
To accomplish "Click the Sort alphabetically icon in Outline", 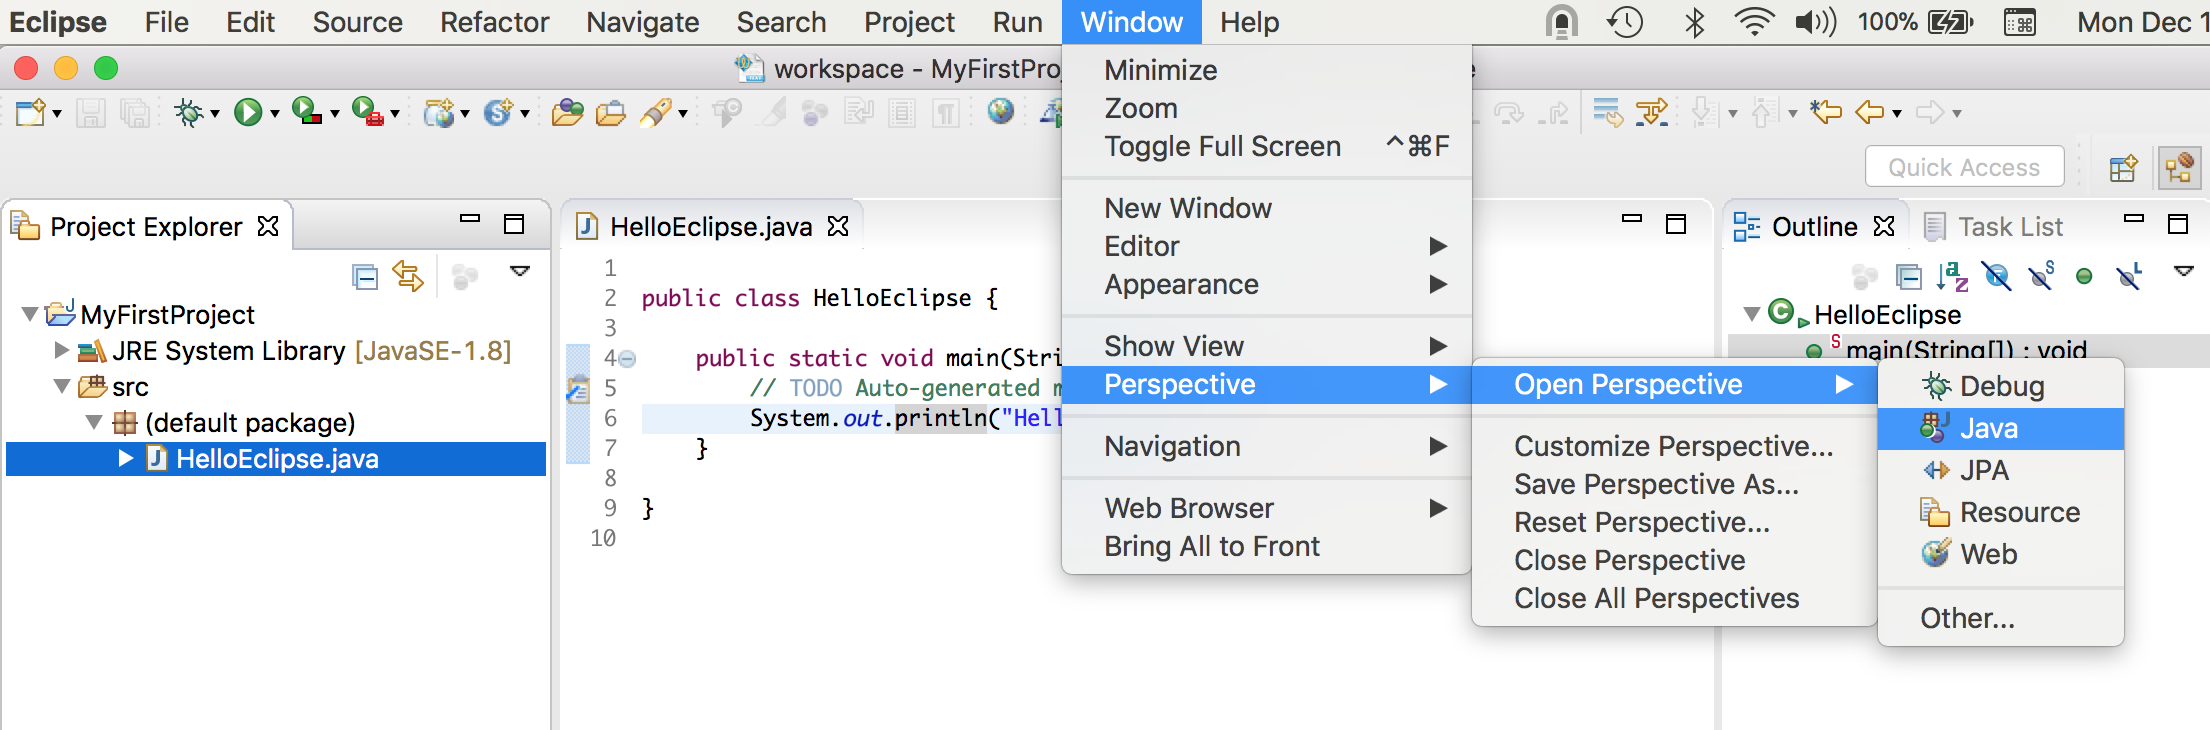I will (1952, 276).
